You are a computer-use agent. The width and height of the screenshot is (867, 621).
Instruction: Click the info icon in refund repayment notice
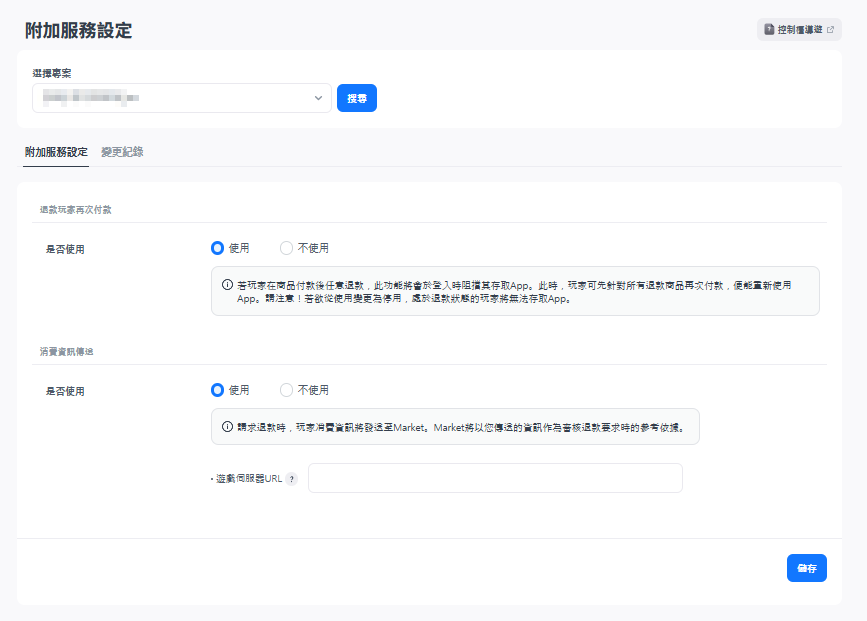(x=227, y=285)
